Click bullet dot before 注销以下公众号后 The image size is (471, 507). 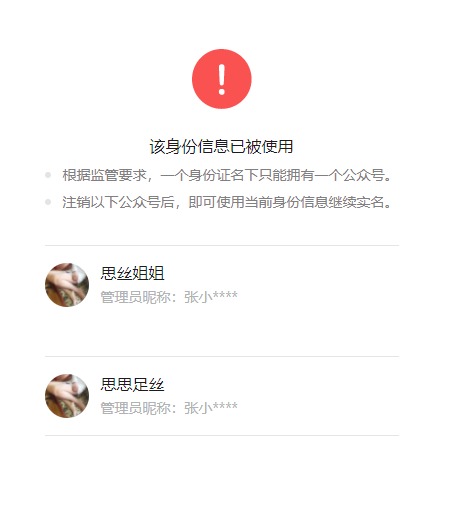point(48,202)
